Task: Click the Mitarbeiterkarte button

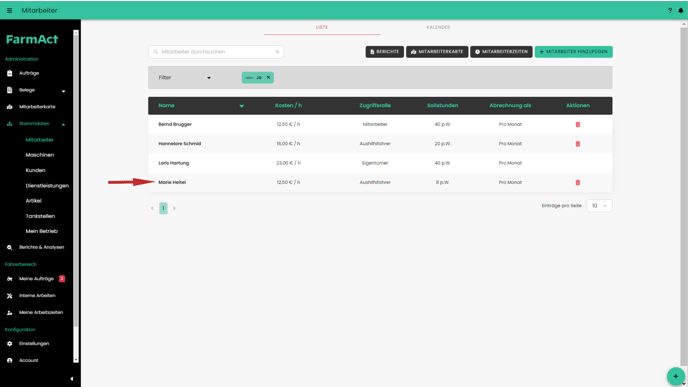Action: 437,52
